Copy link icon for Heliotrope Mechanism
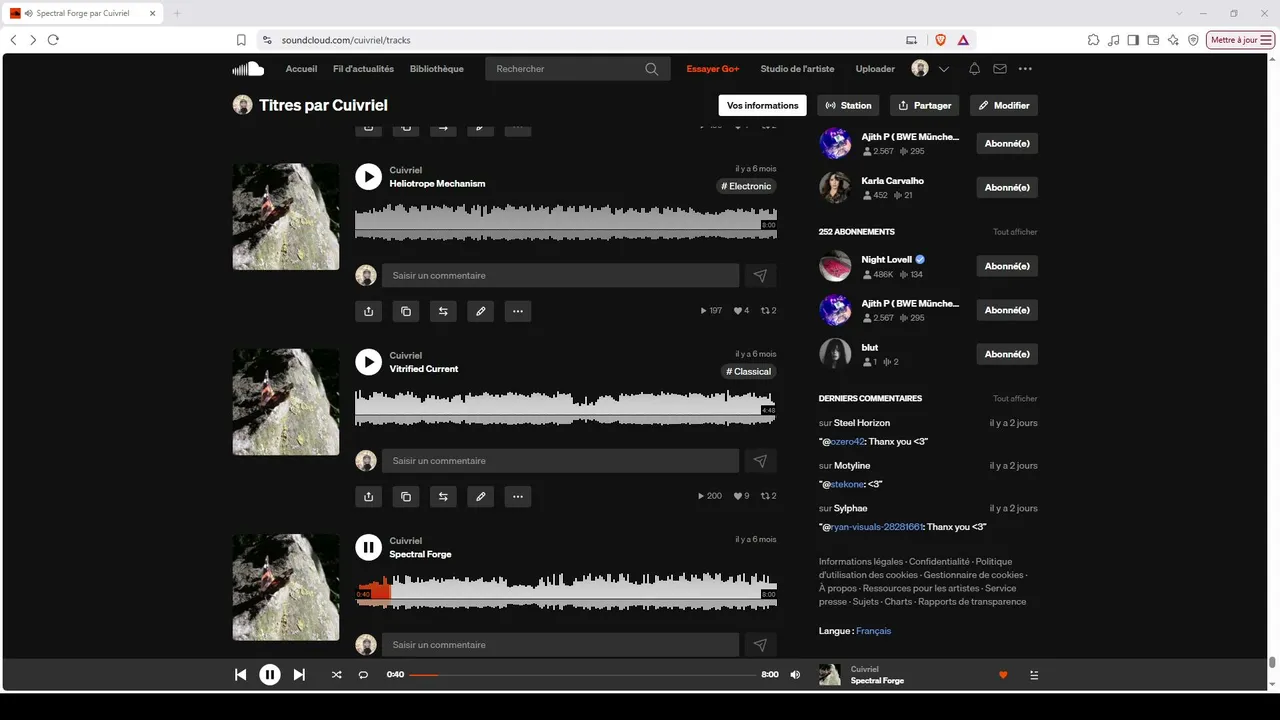Screen dimensions: 1280x720 (406, 311)
